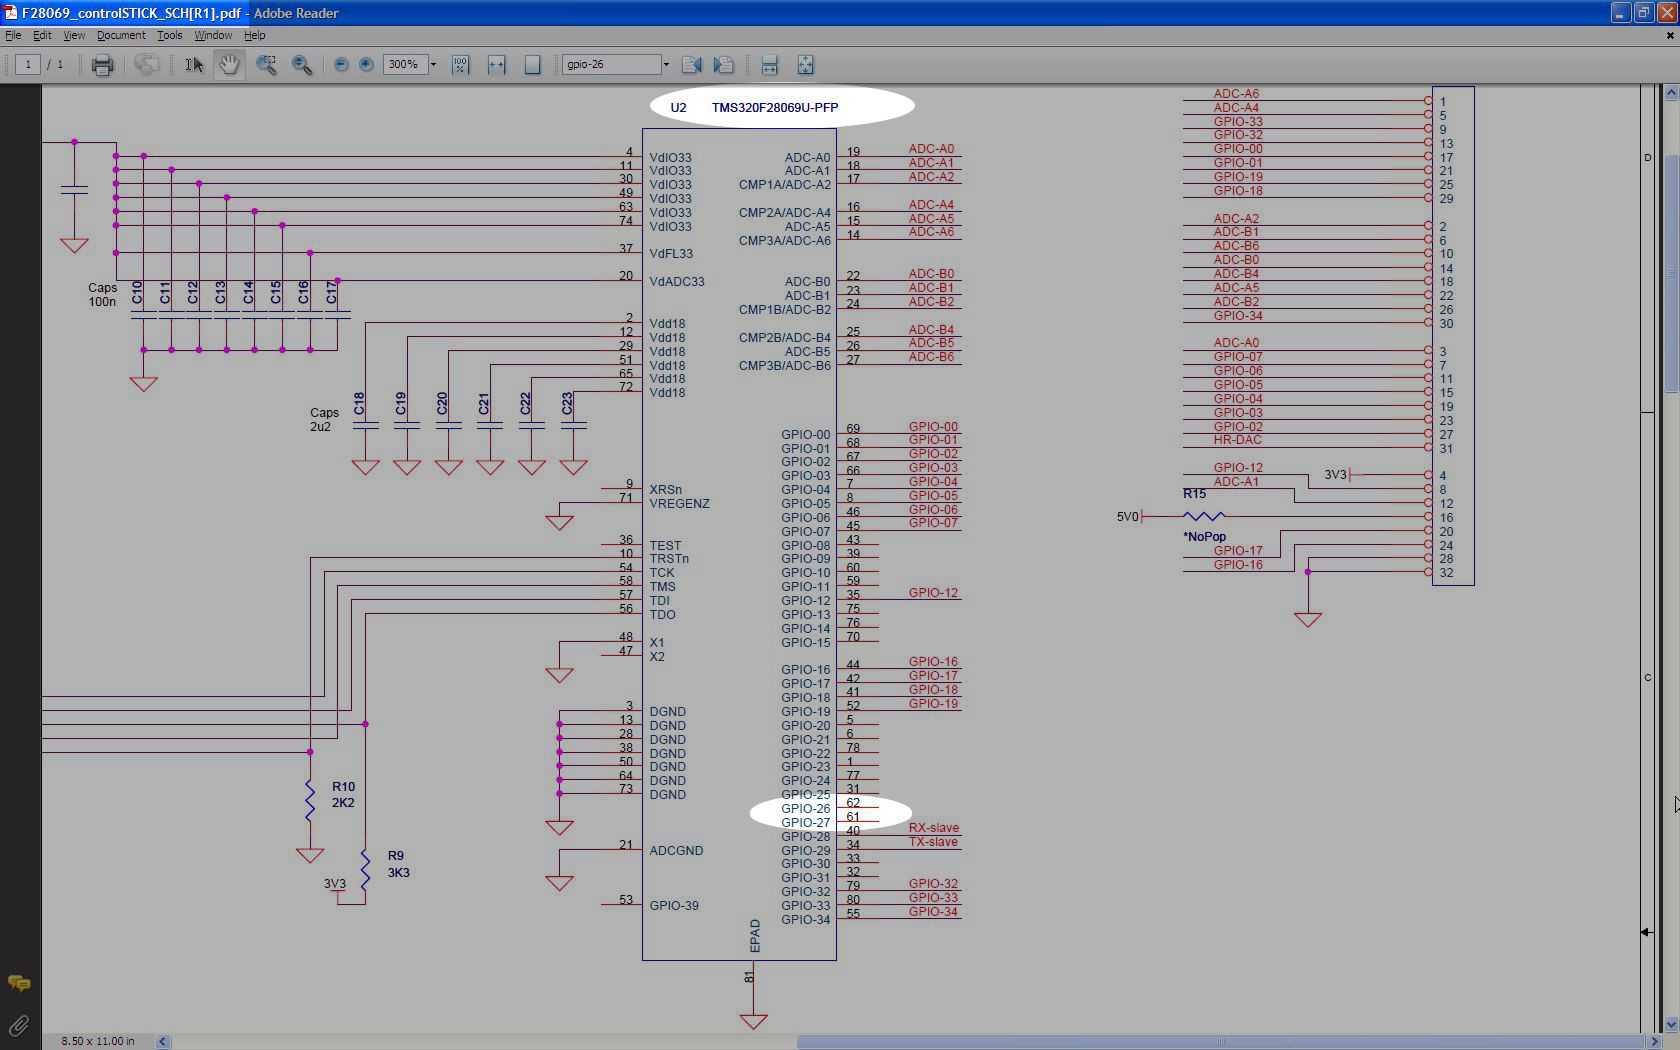Open the View menu
The width and height of the screenshot is (1680, 1050).
coord(74,35)
